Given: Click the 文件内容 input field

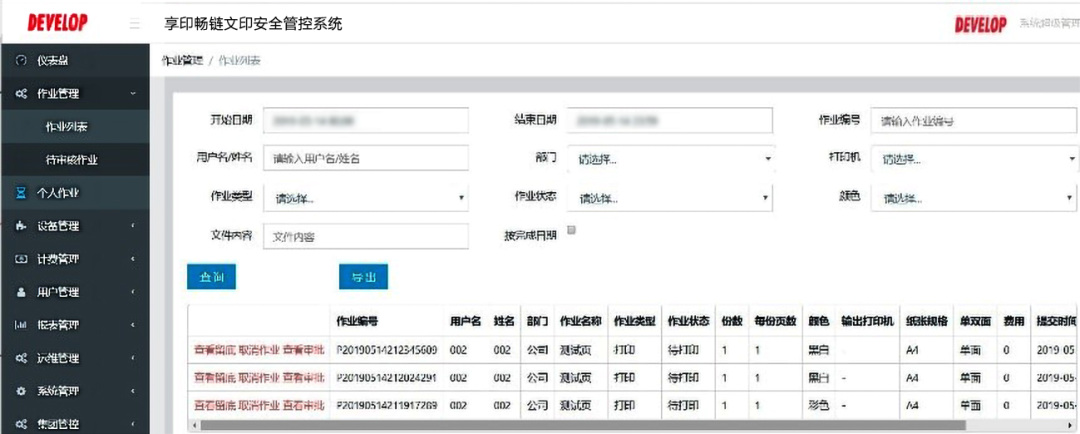Looking at the screenshot, I should pyautogui.click(x=366, y=237).
